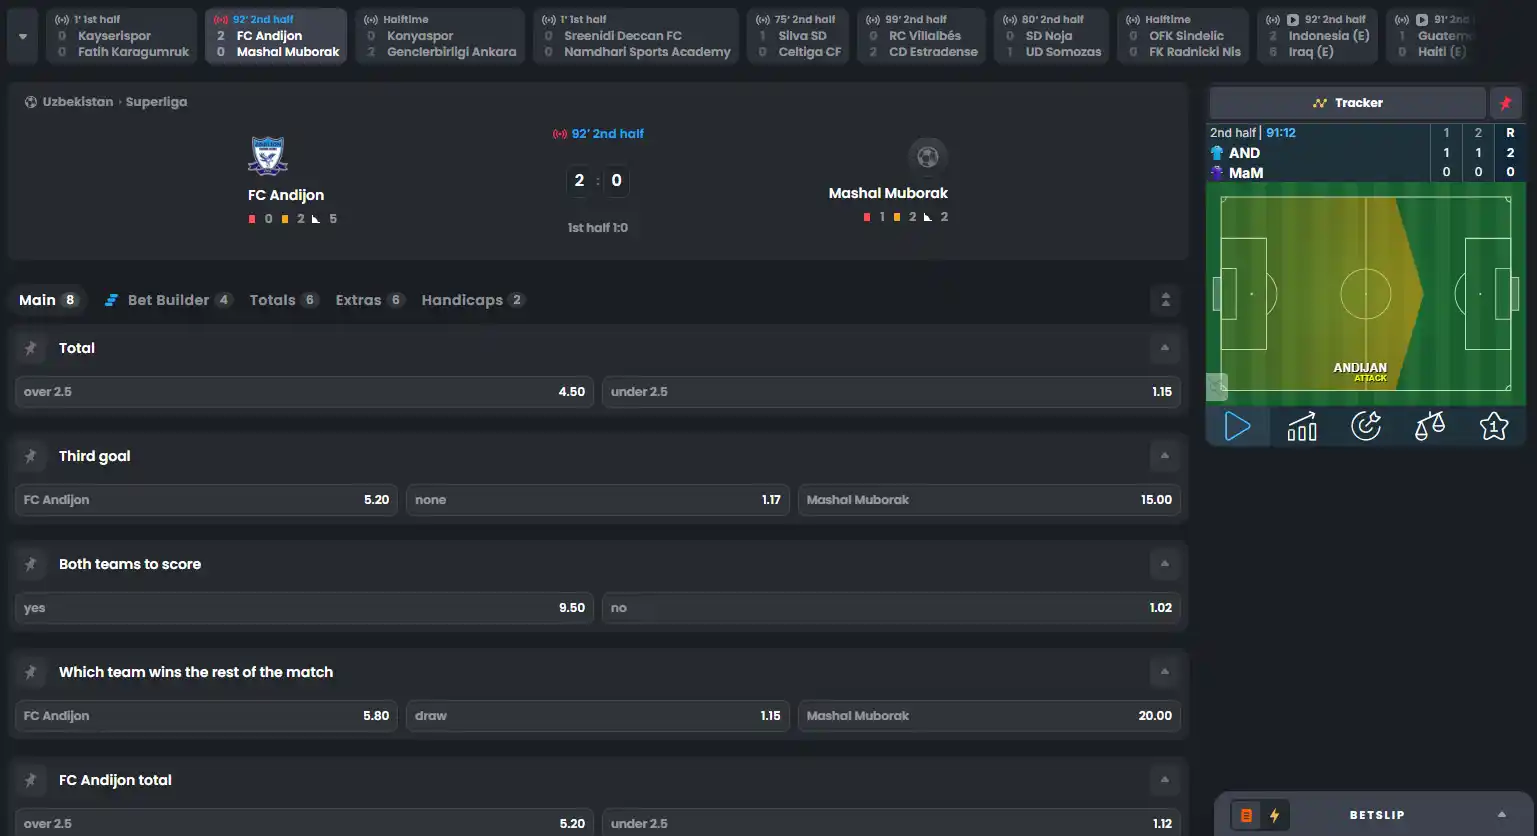Click the star lineup icon in tracker

coord(1493,426)
